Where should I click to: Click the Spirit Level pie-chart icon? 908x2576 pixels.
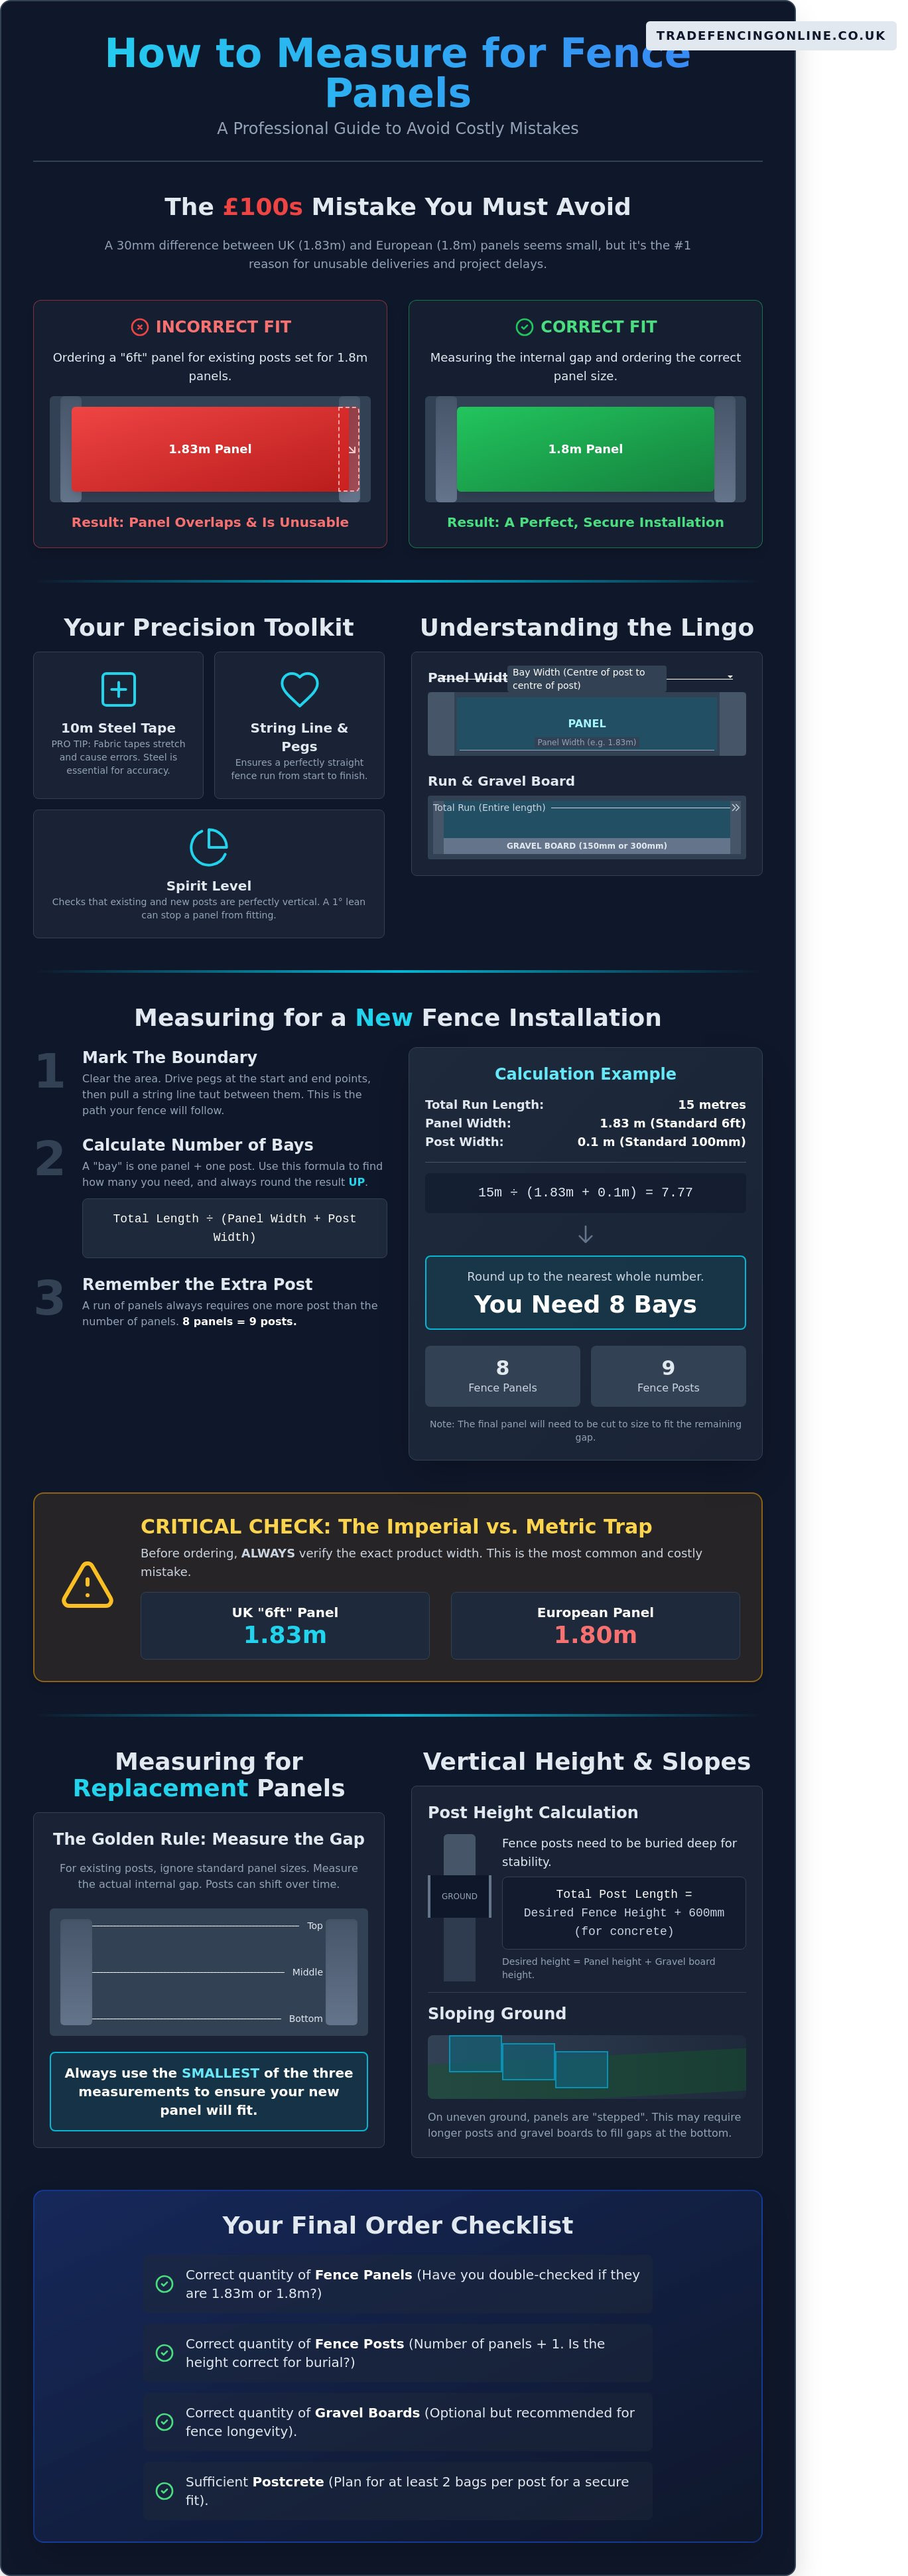click(x=209, y=847)
